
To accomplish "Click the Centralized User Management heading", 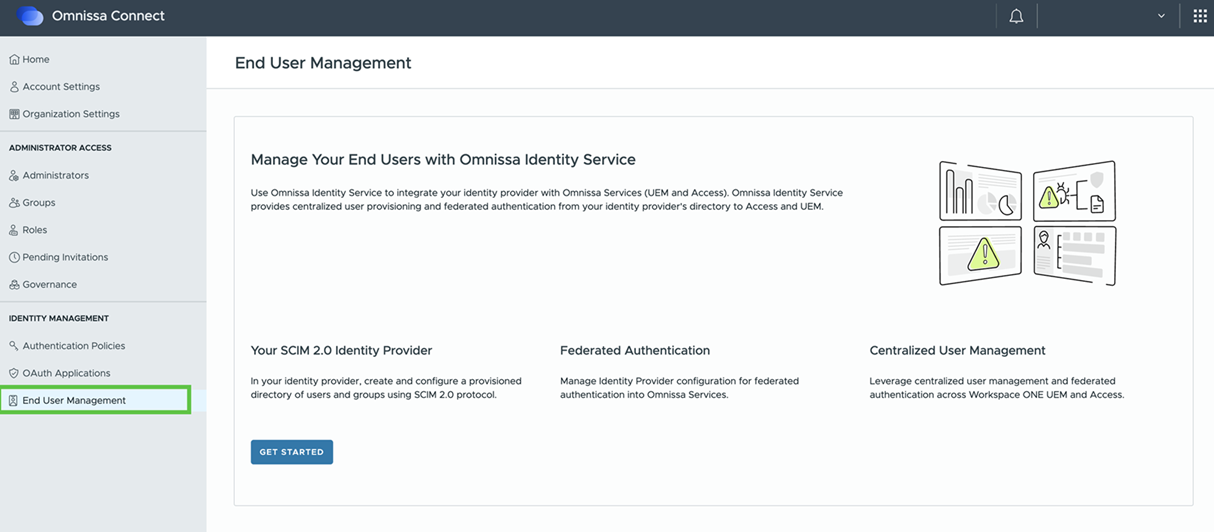I will (957, 351).
